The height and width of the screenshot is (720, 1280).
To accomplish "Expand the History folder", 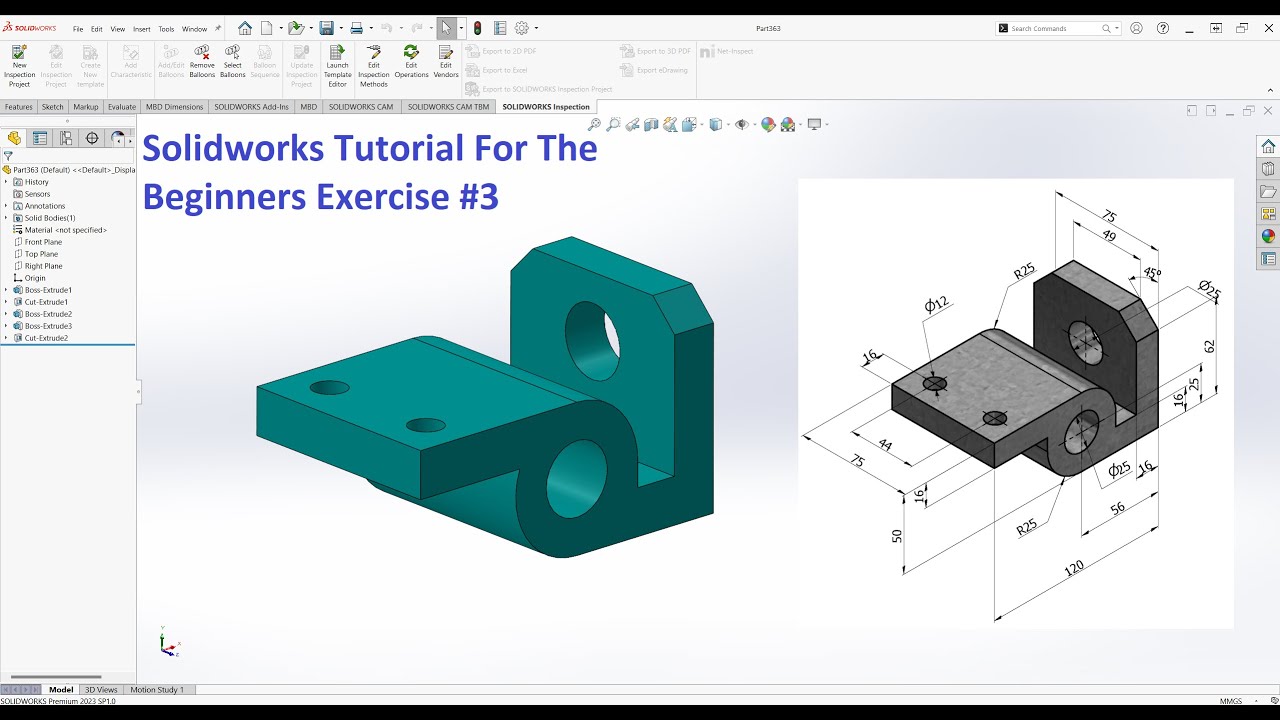I will click(6, 182).
